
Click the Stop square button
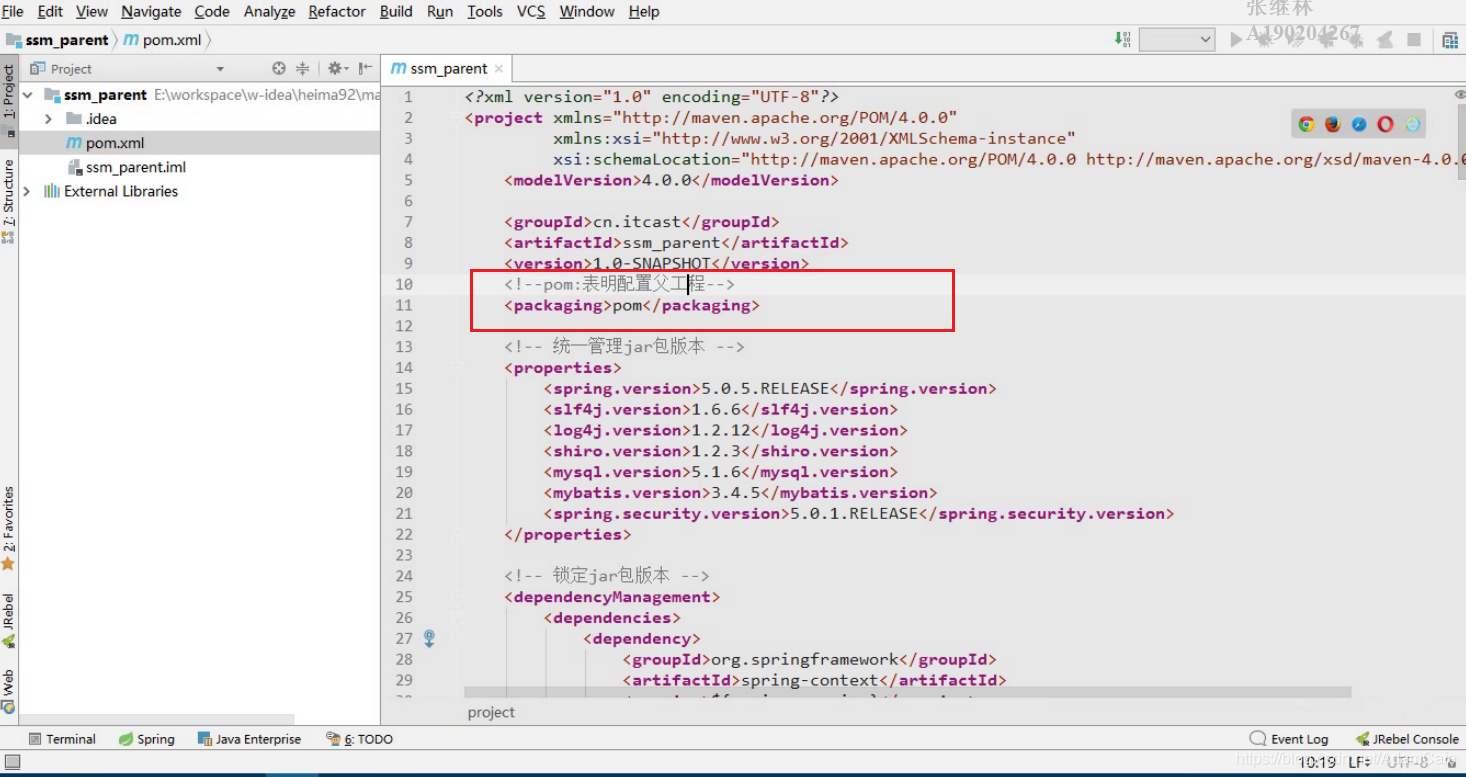1414,40
